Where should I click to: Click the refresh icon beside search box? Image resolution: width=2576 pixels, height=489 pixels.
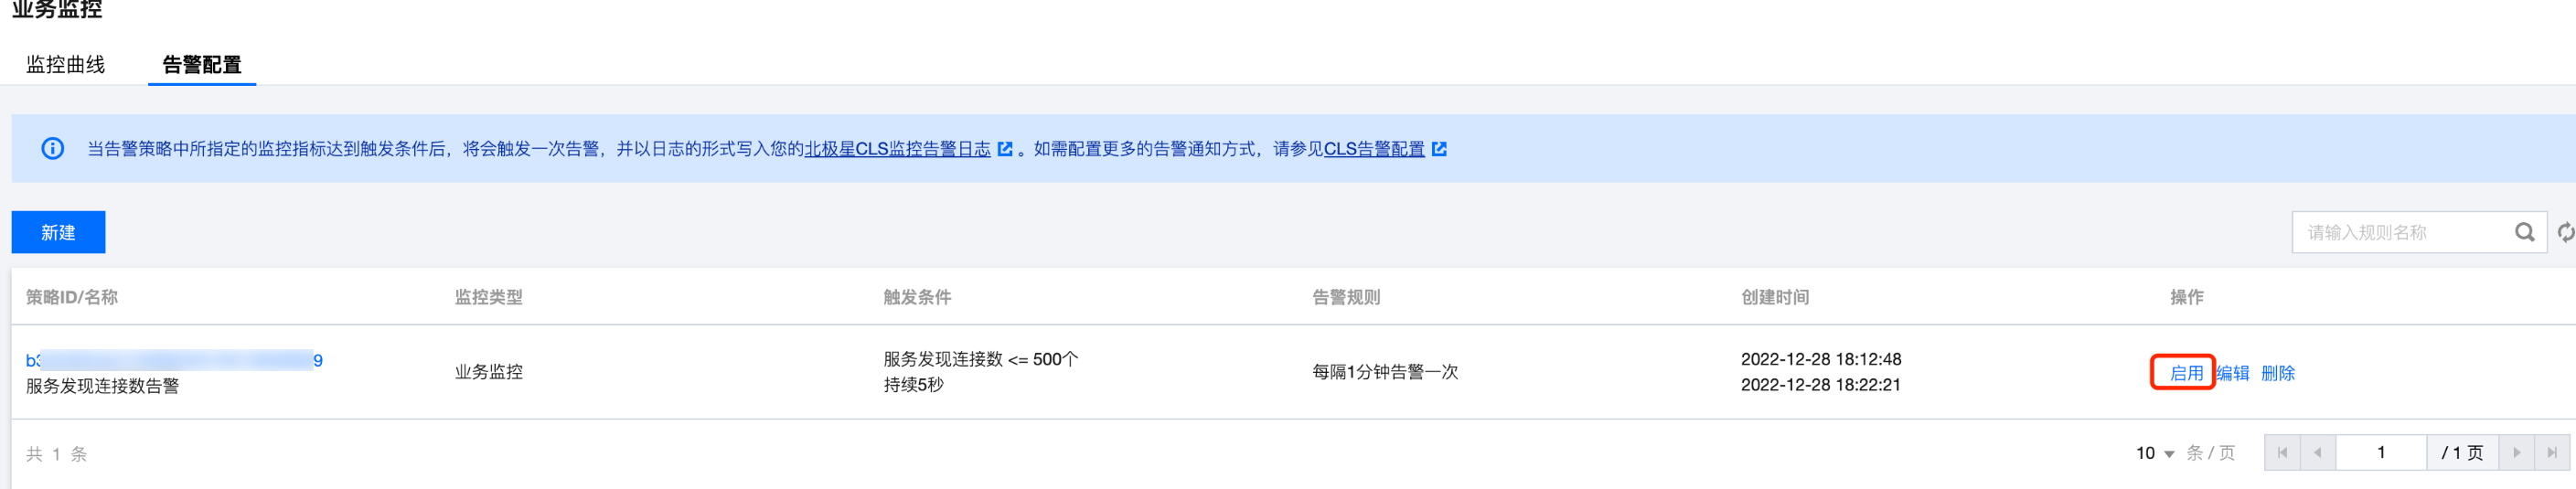click(2566, 232)
